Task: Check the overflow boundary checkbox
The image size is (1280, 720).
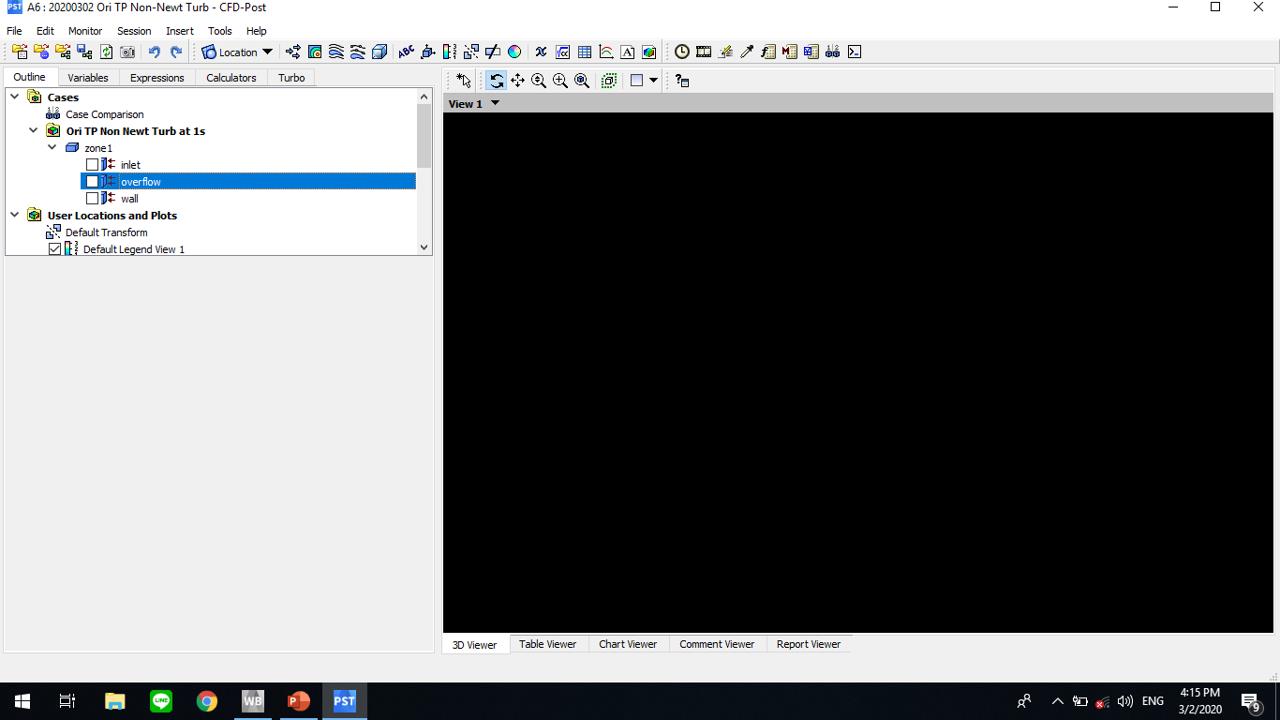Action: coord(92,182)
